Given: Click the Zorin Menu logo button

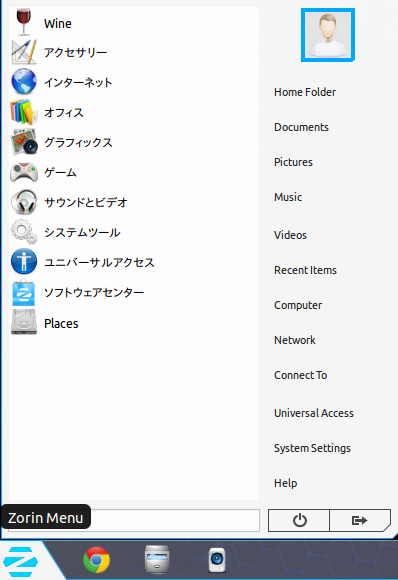Looking at the screenshot, I should [20, 561].
